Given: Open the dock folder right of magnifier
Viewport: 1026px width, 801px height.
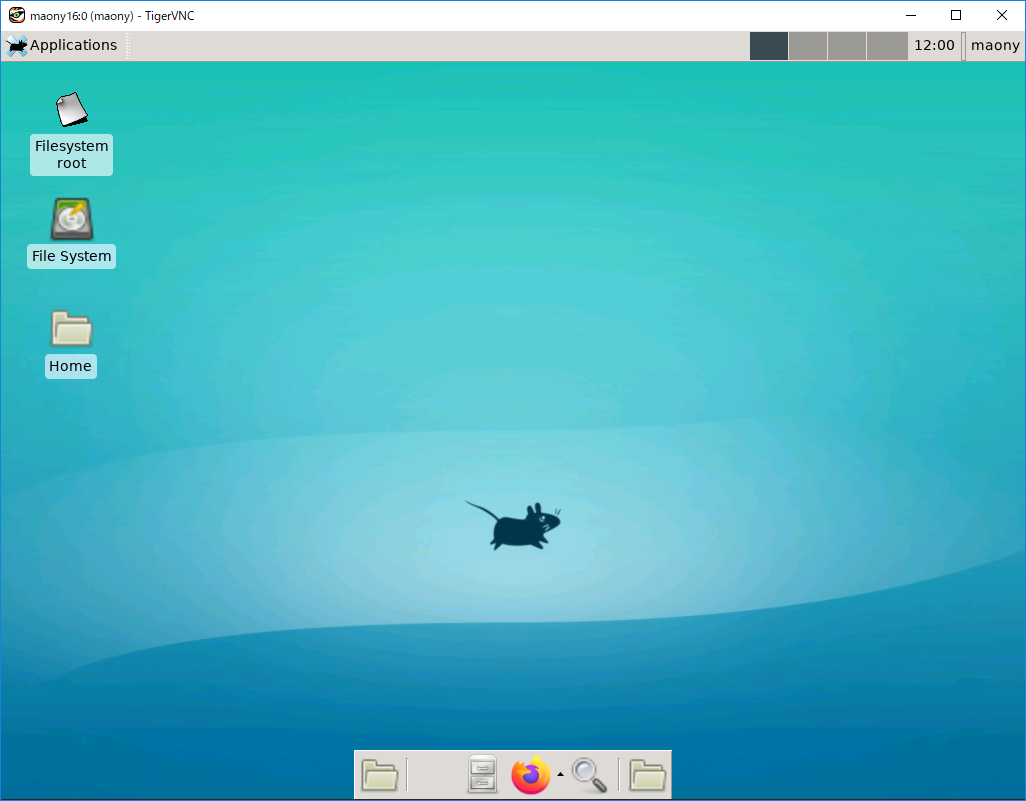Looking at the screenshot, I should click(x=648, y=775).
